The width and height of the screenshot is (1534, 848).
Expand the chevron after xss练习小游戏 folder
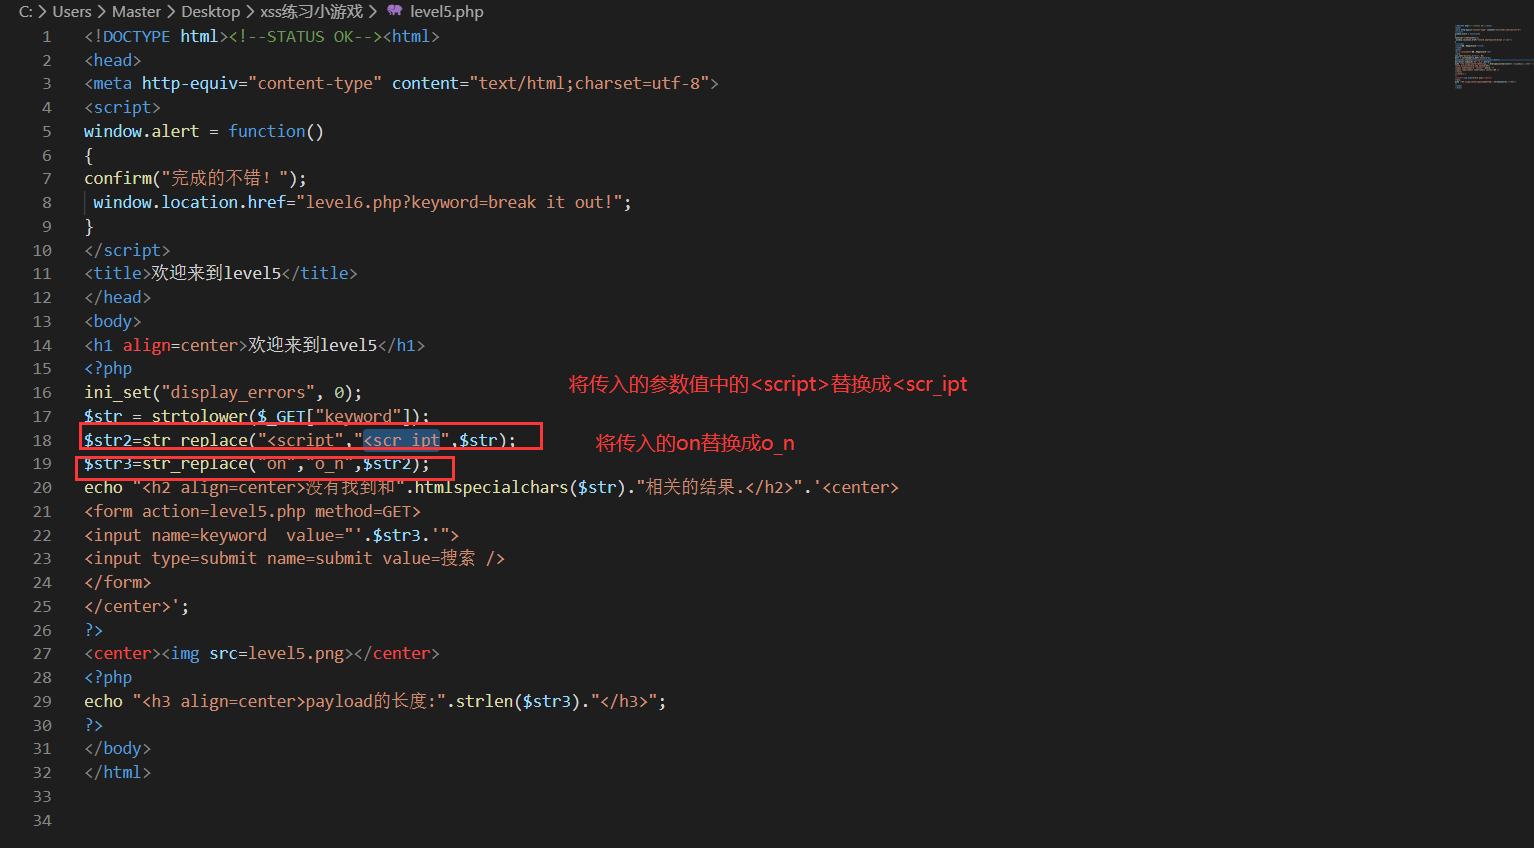pyautogui.click(x=372, y=11)
